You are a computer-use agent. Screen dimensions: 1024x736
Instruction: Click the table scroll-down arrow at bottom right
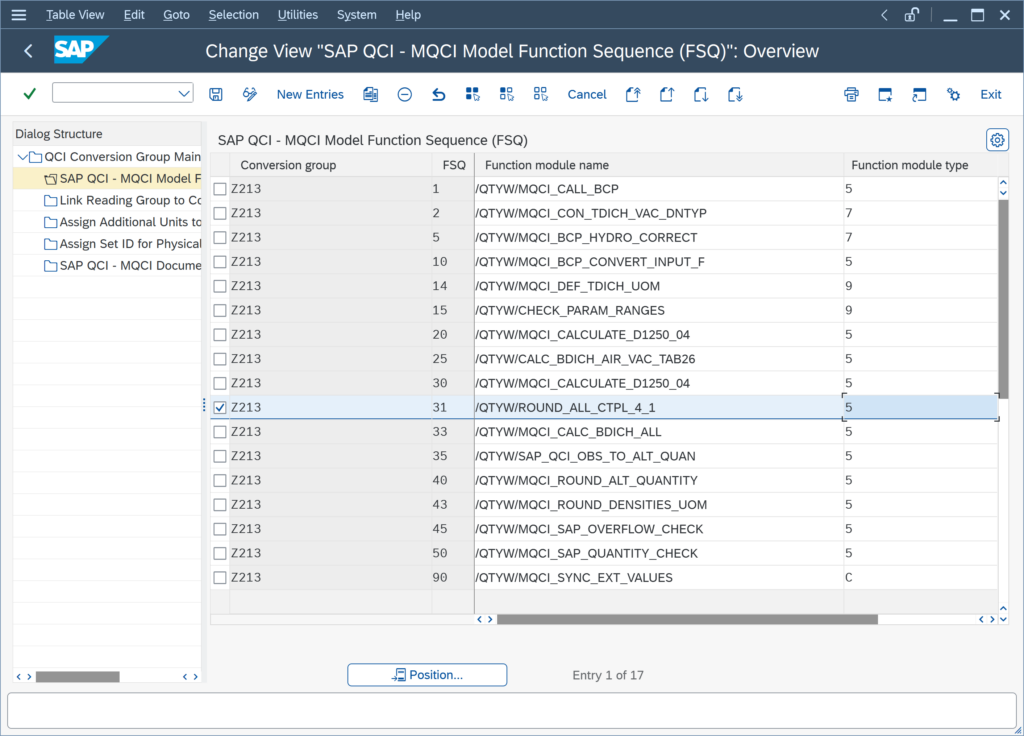1003,618
